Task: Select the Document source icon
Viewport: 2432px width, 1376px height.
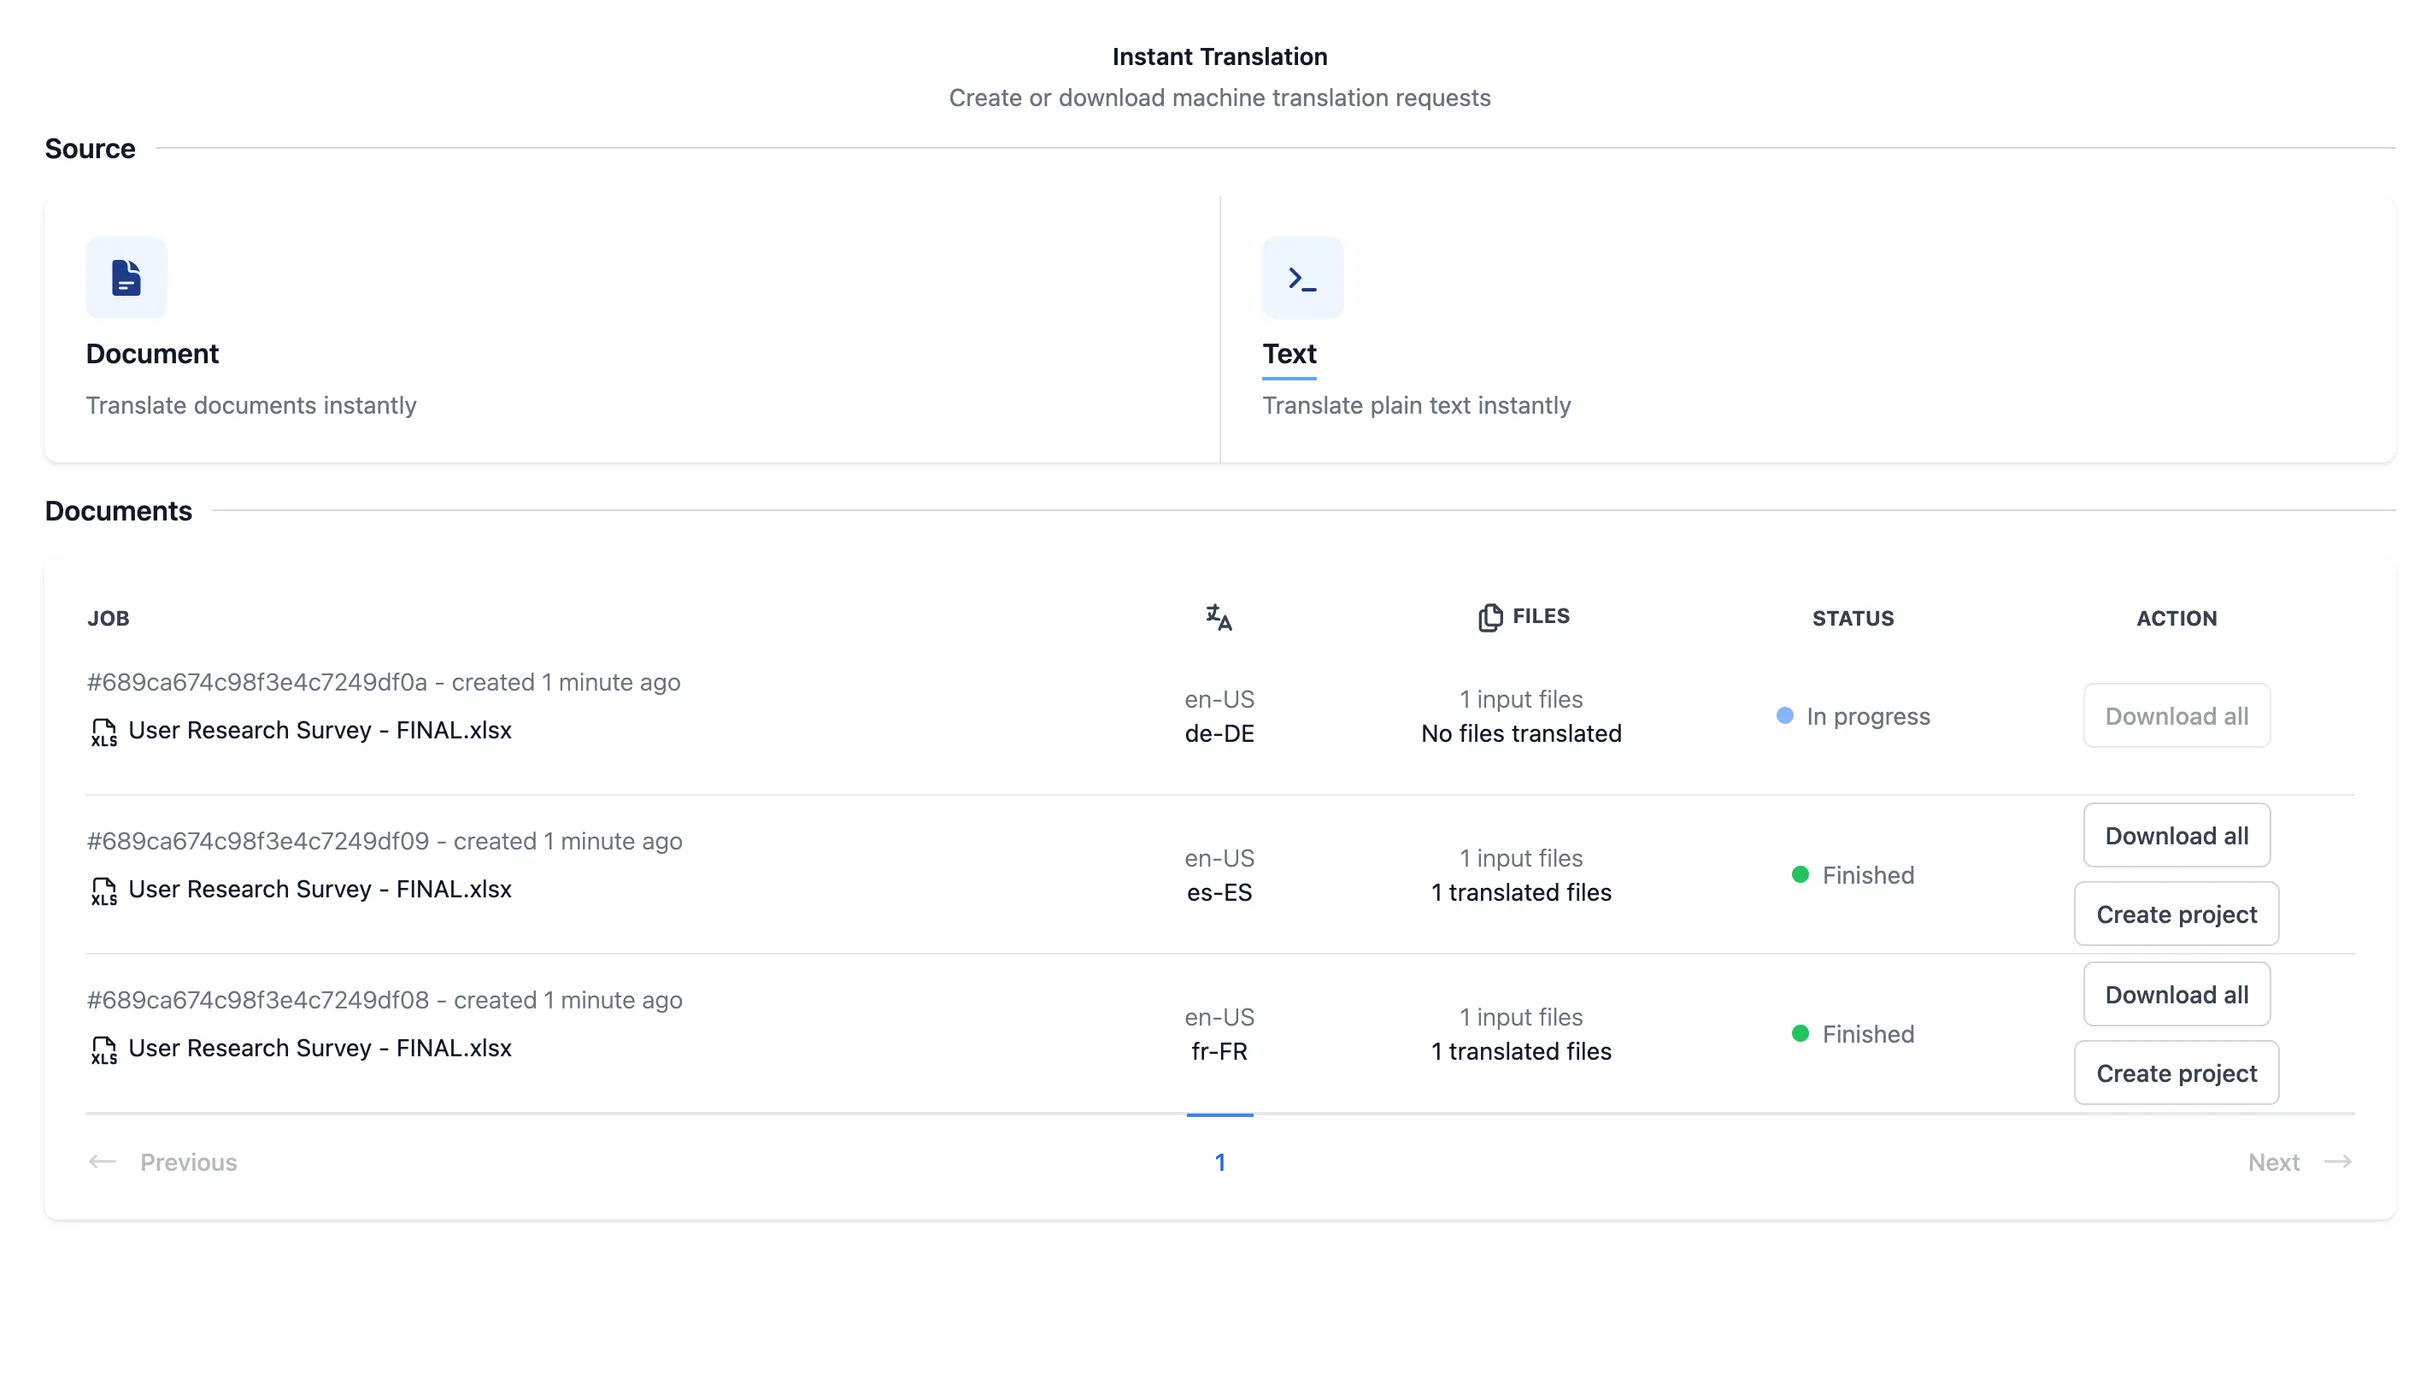Action: (126, 277)
